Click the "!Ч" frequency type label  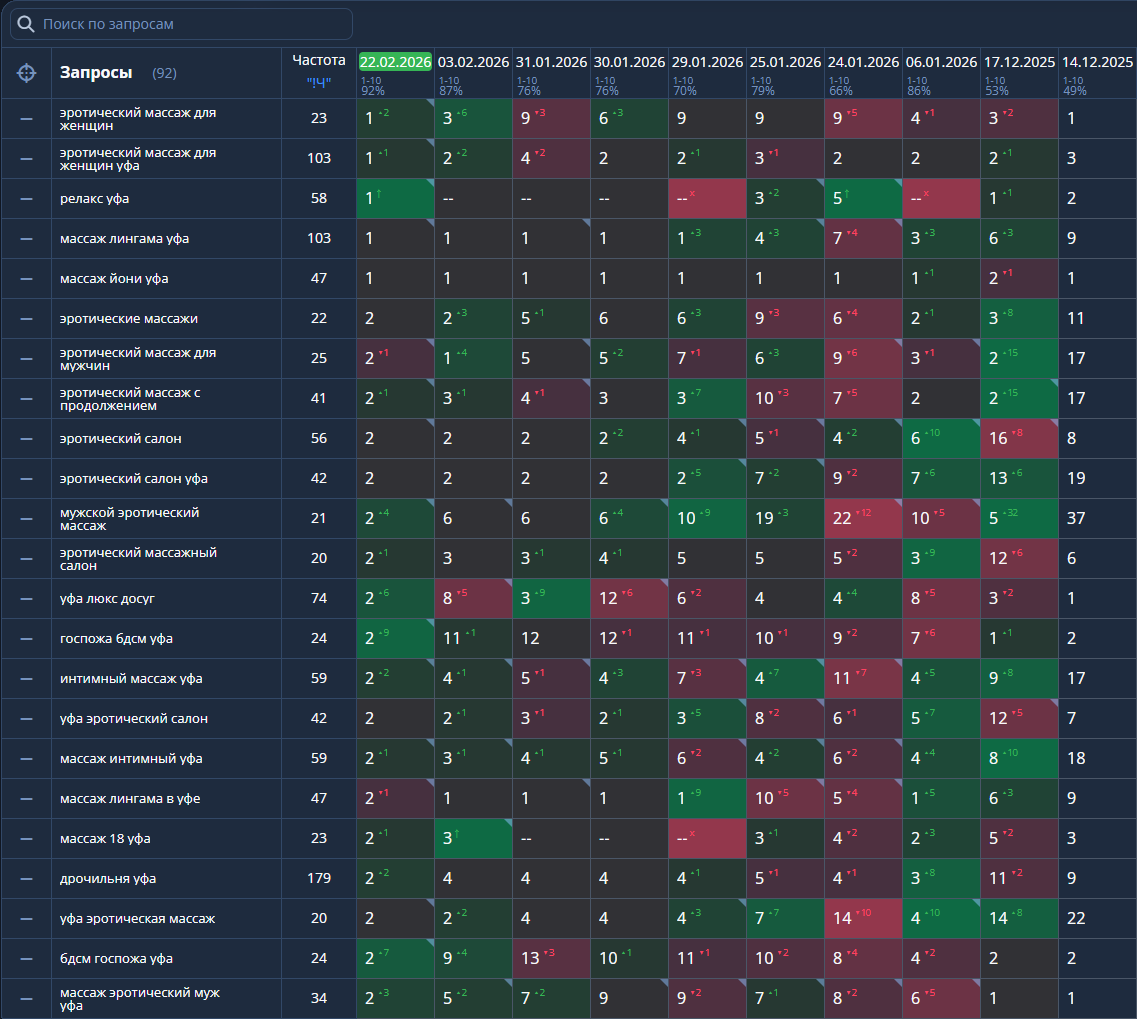pos(319,83)
